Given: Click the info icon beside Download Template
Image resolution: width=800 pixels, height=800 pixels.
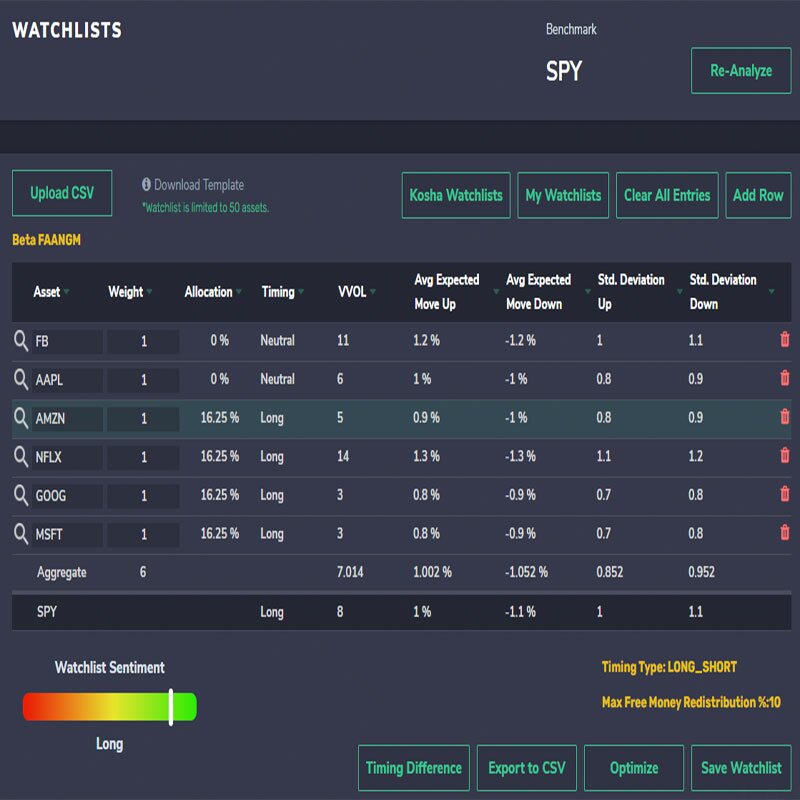Looking at the screenshot, I should coord(146,184).
